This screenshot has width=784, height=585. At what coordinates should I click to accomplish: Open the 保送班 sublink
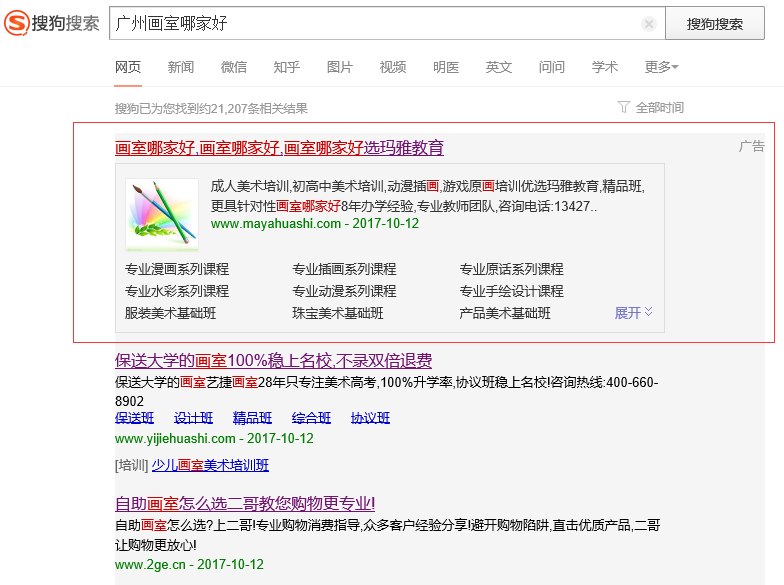[x=135, y=418]
